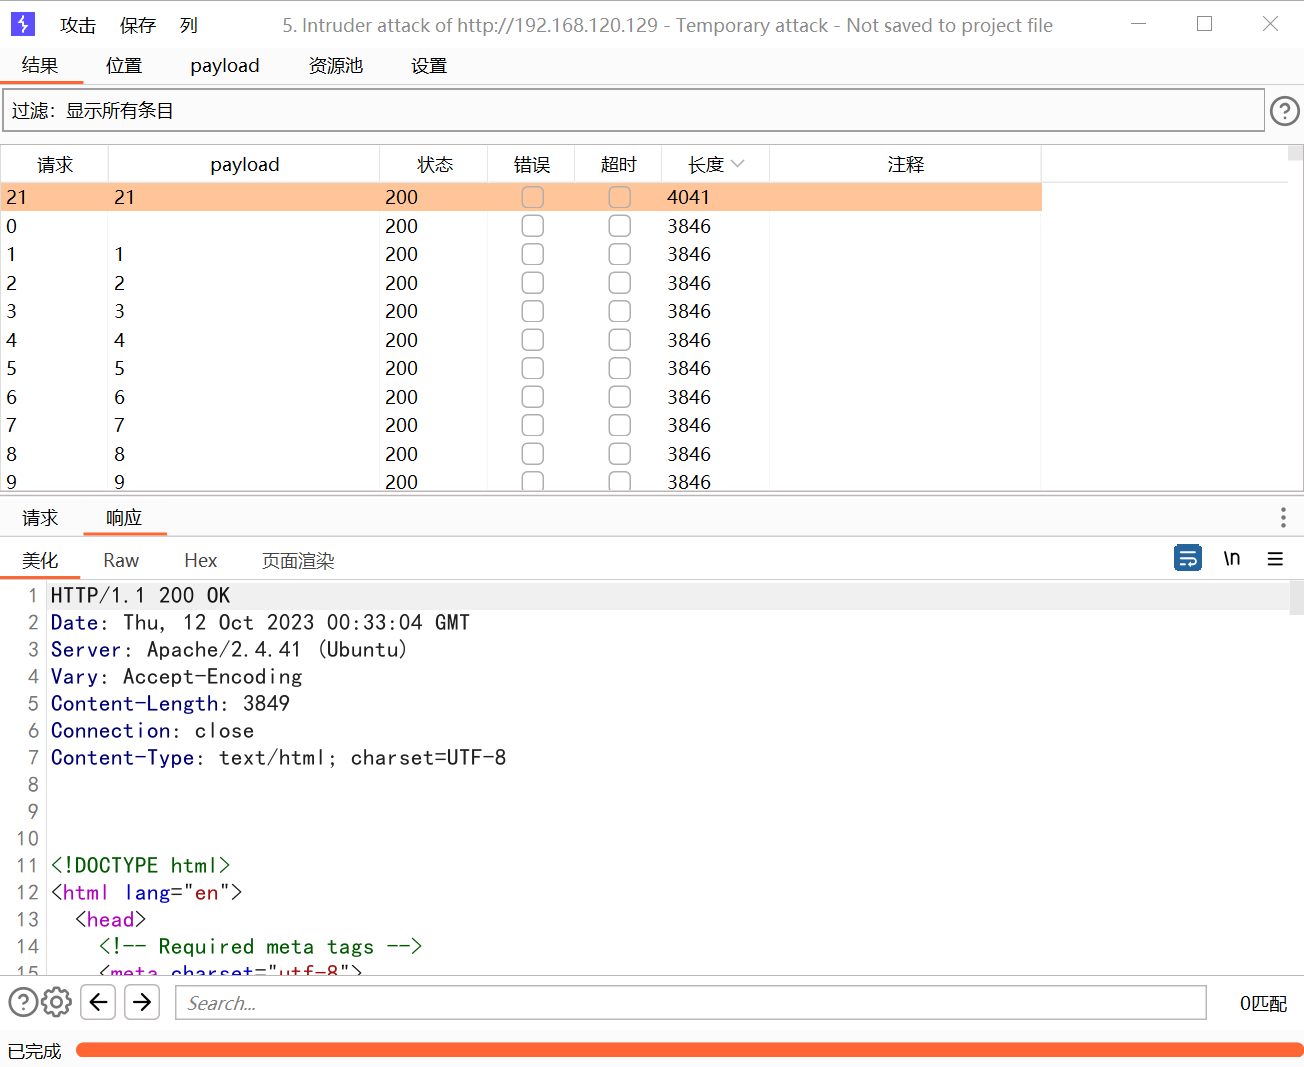Screen dimensions: 1304x1067
Task: Select result row for request 0
Action: coord(521,226)
